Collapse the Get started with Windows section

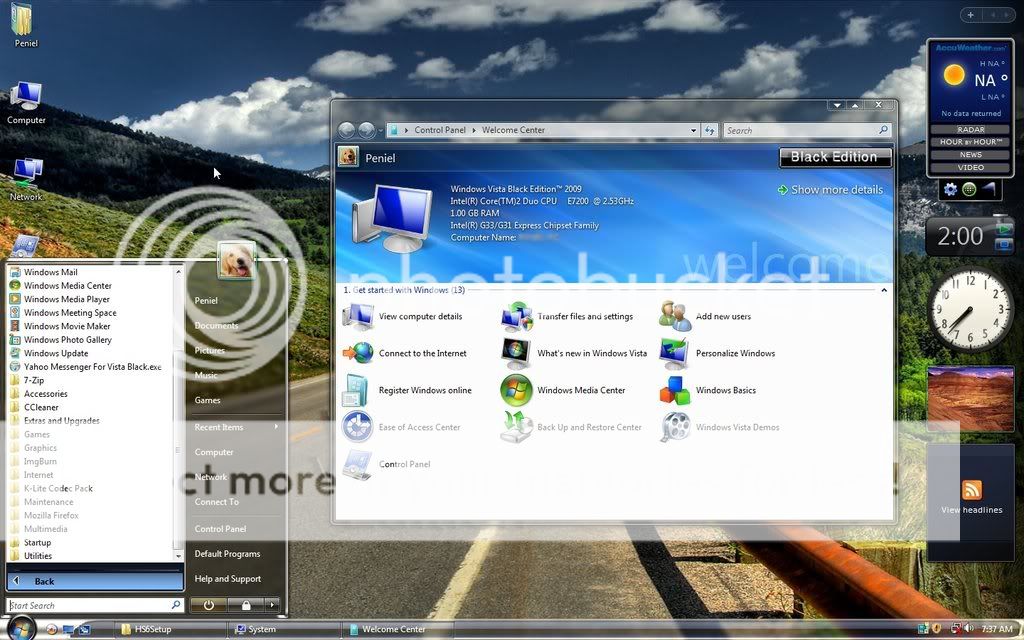[x=883, y=290]
